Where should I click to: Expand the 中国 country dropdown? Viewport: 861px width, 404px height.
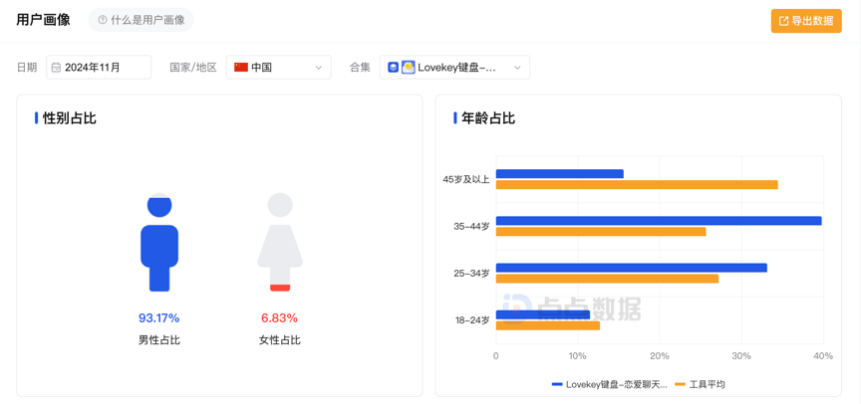pos(279,68)
